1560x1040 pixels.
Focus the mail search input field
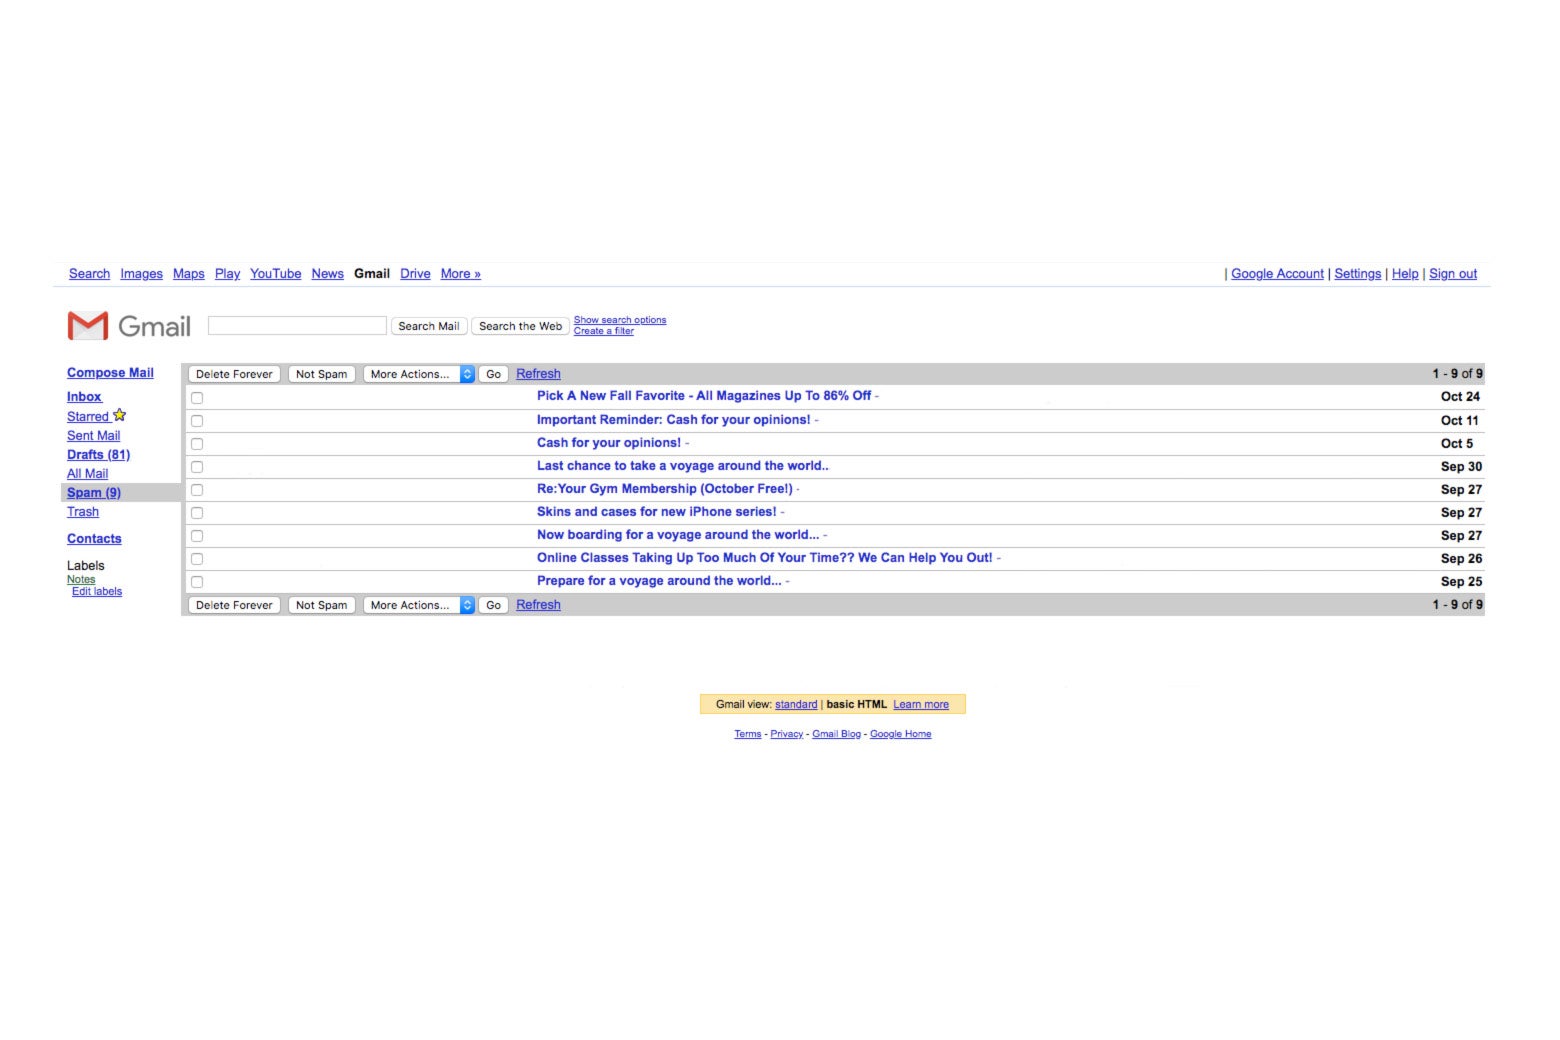(x=297, y=325)
